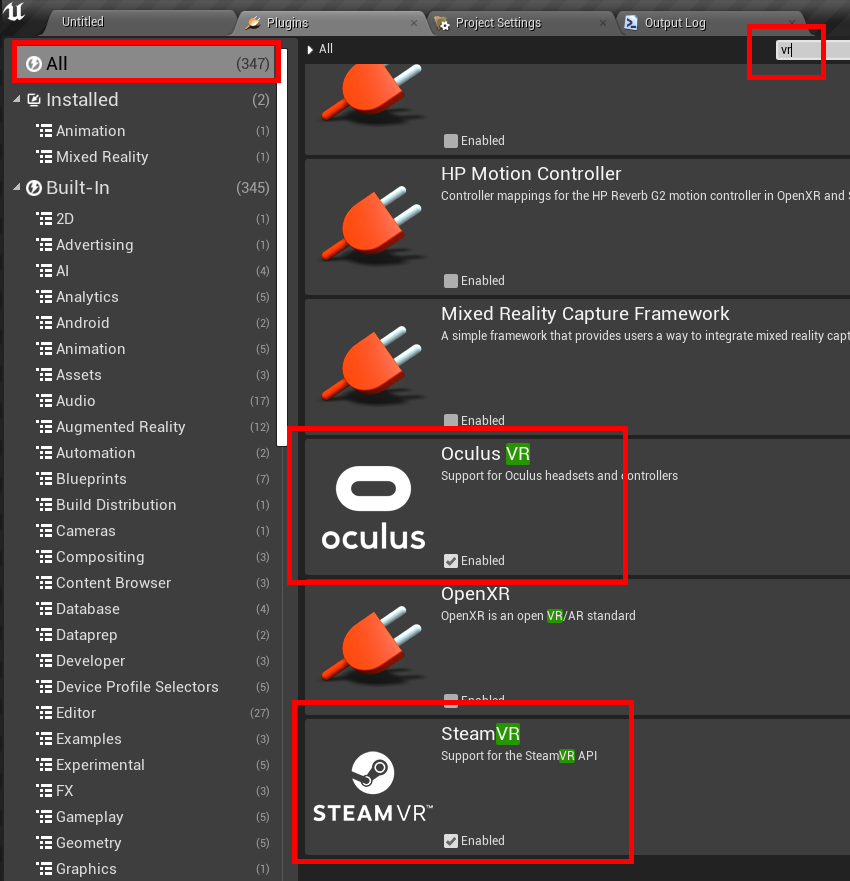Click the Installed category icon
850x881 pixels.
pyautogui.click(x=34, y=100)
